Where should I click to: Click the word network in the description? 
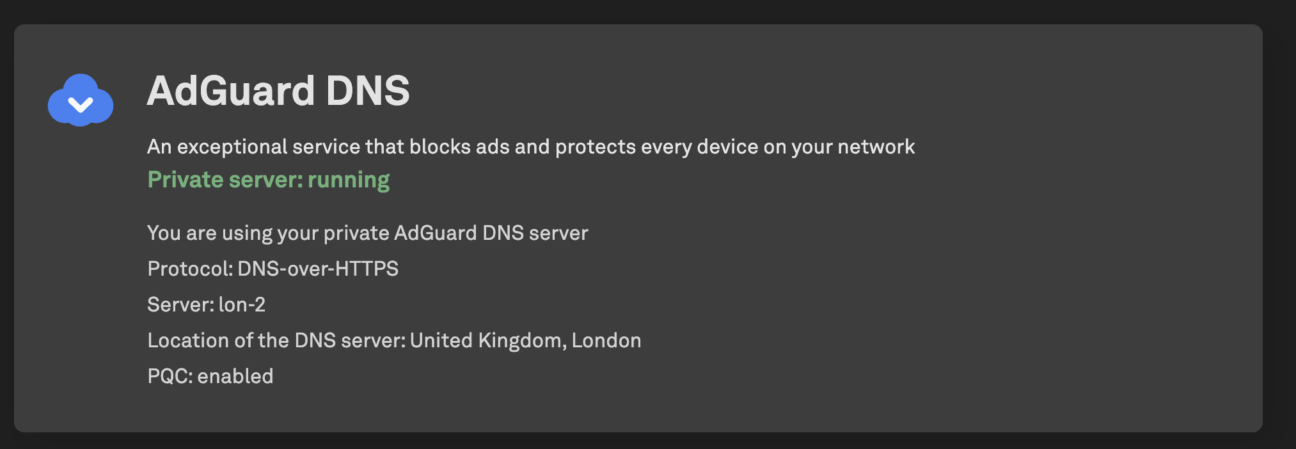pyautogui.click(x=878, y=147)
